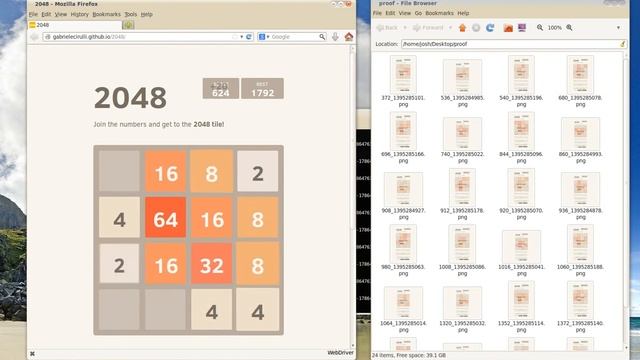Click the Firefox page vertical scrollbar
This screenshot has height=360, width=640.
pyautogui.click(x=353, y=197)
